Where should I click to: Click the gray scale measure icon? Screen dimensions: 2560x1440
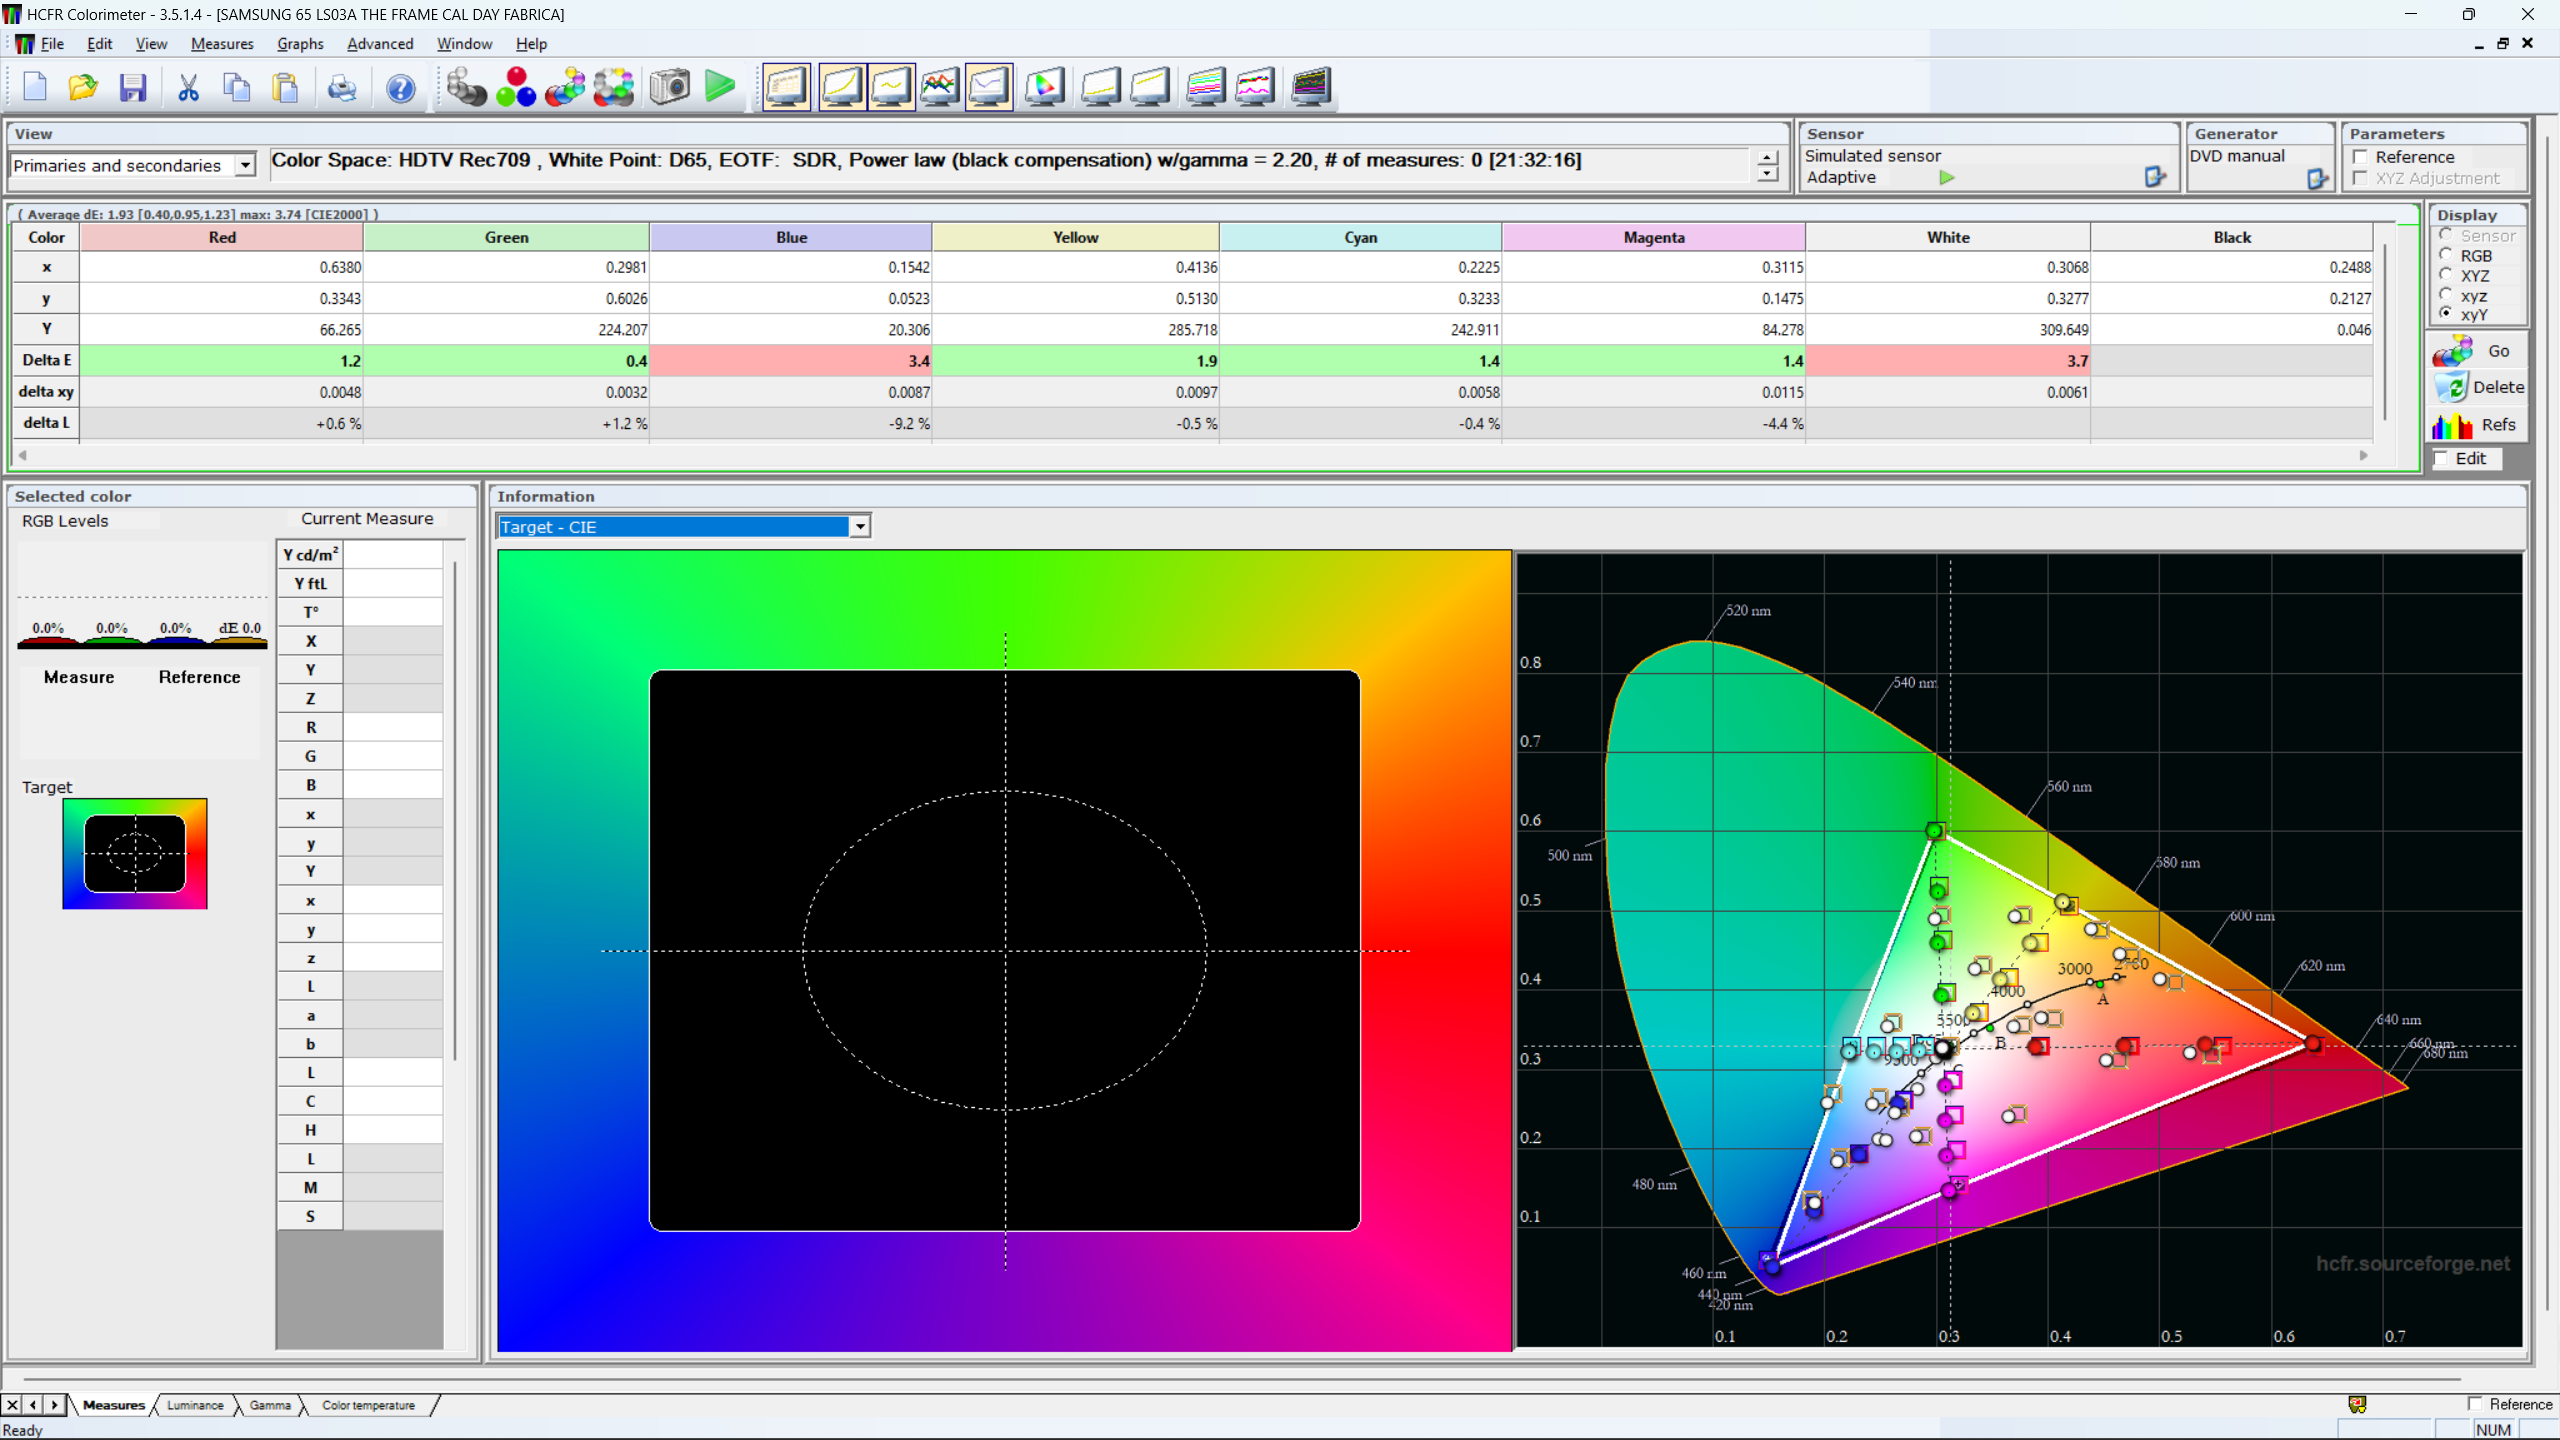coord(465,87)
